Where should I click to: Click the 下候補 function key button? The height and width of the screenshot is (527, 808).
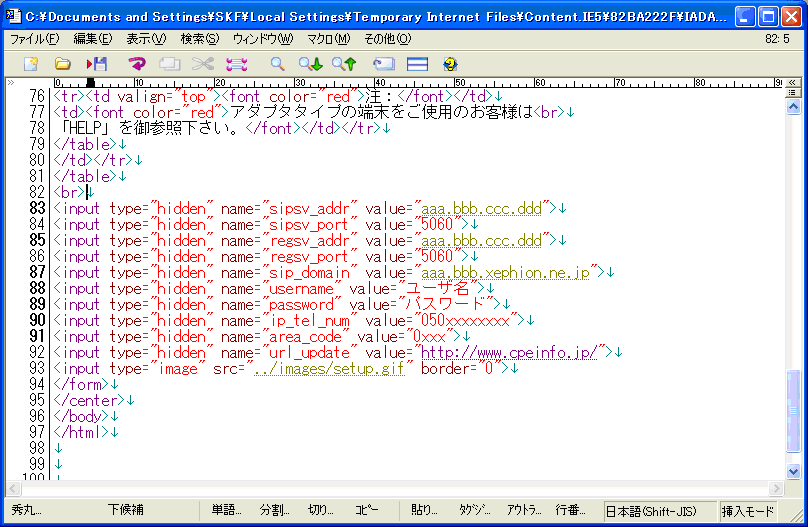point(126,510)
